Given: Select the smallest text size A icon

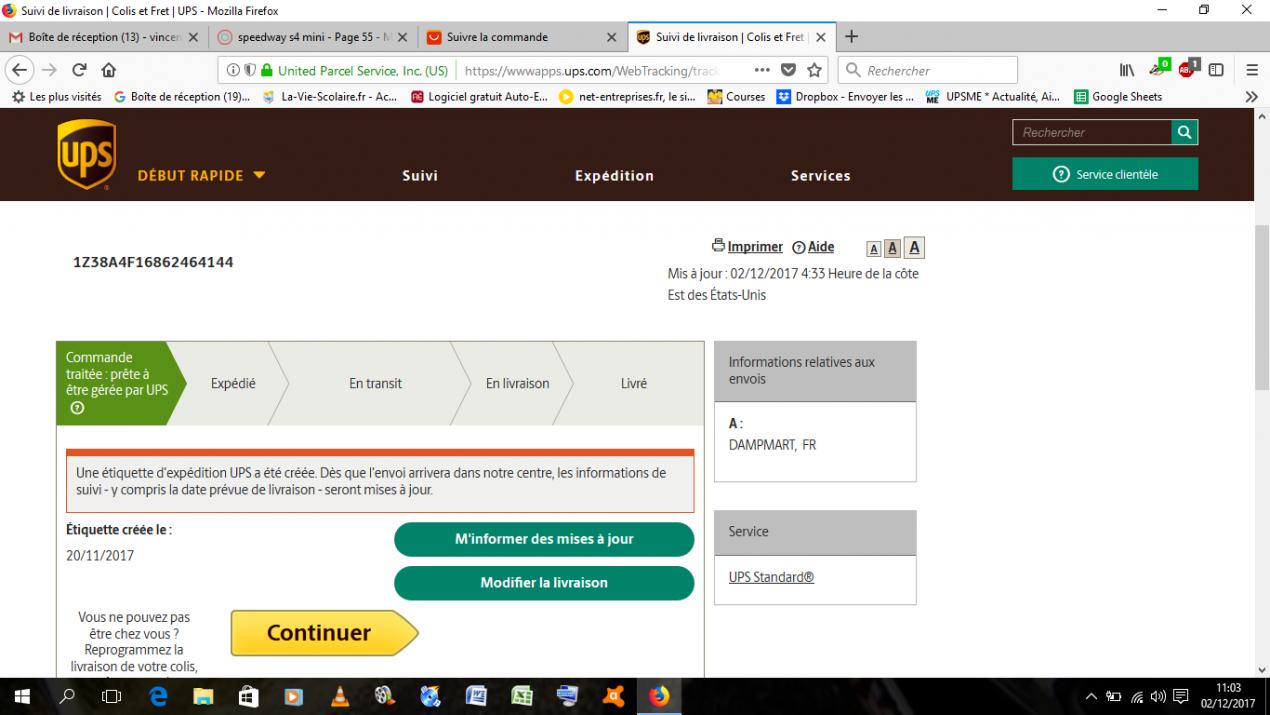Looking at the screenshot, I should [x=873, y=249].
